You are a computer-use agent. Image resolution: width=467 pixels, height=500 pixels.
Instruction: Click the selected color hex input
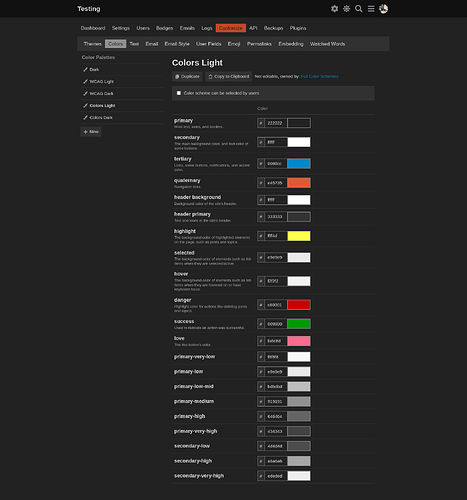point(276,257)
